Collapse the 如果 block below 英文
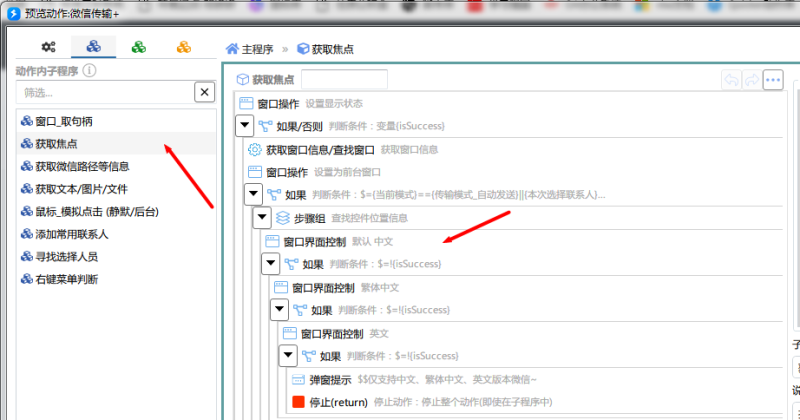800x420 pixels. 288,355
